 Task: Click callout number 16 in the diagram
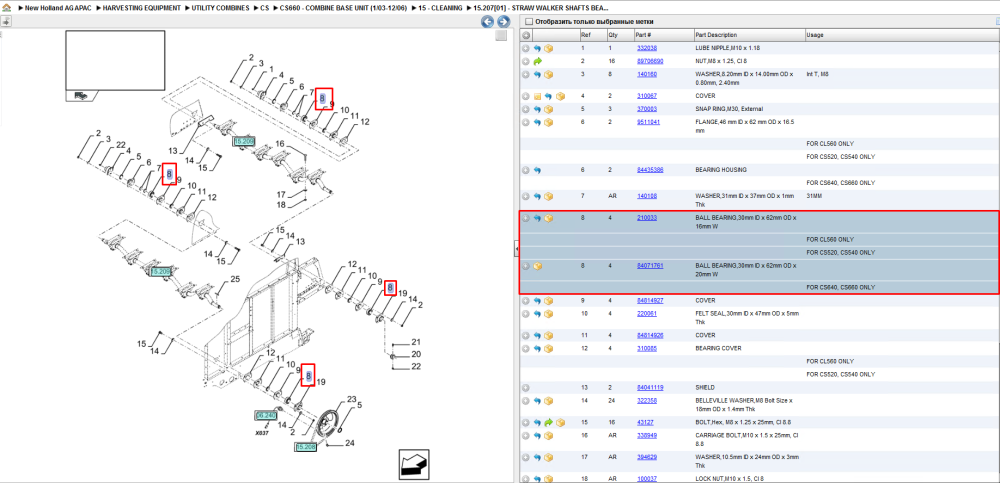[x=279, y=144]
